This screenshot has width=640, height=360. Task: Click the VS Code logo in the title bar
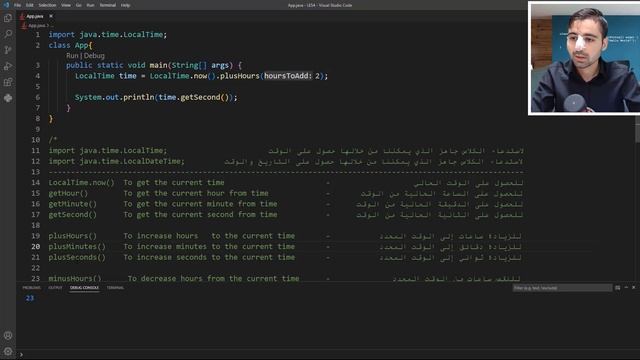coord(6,5)
